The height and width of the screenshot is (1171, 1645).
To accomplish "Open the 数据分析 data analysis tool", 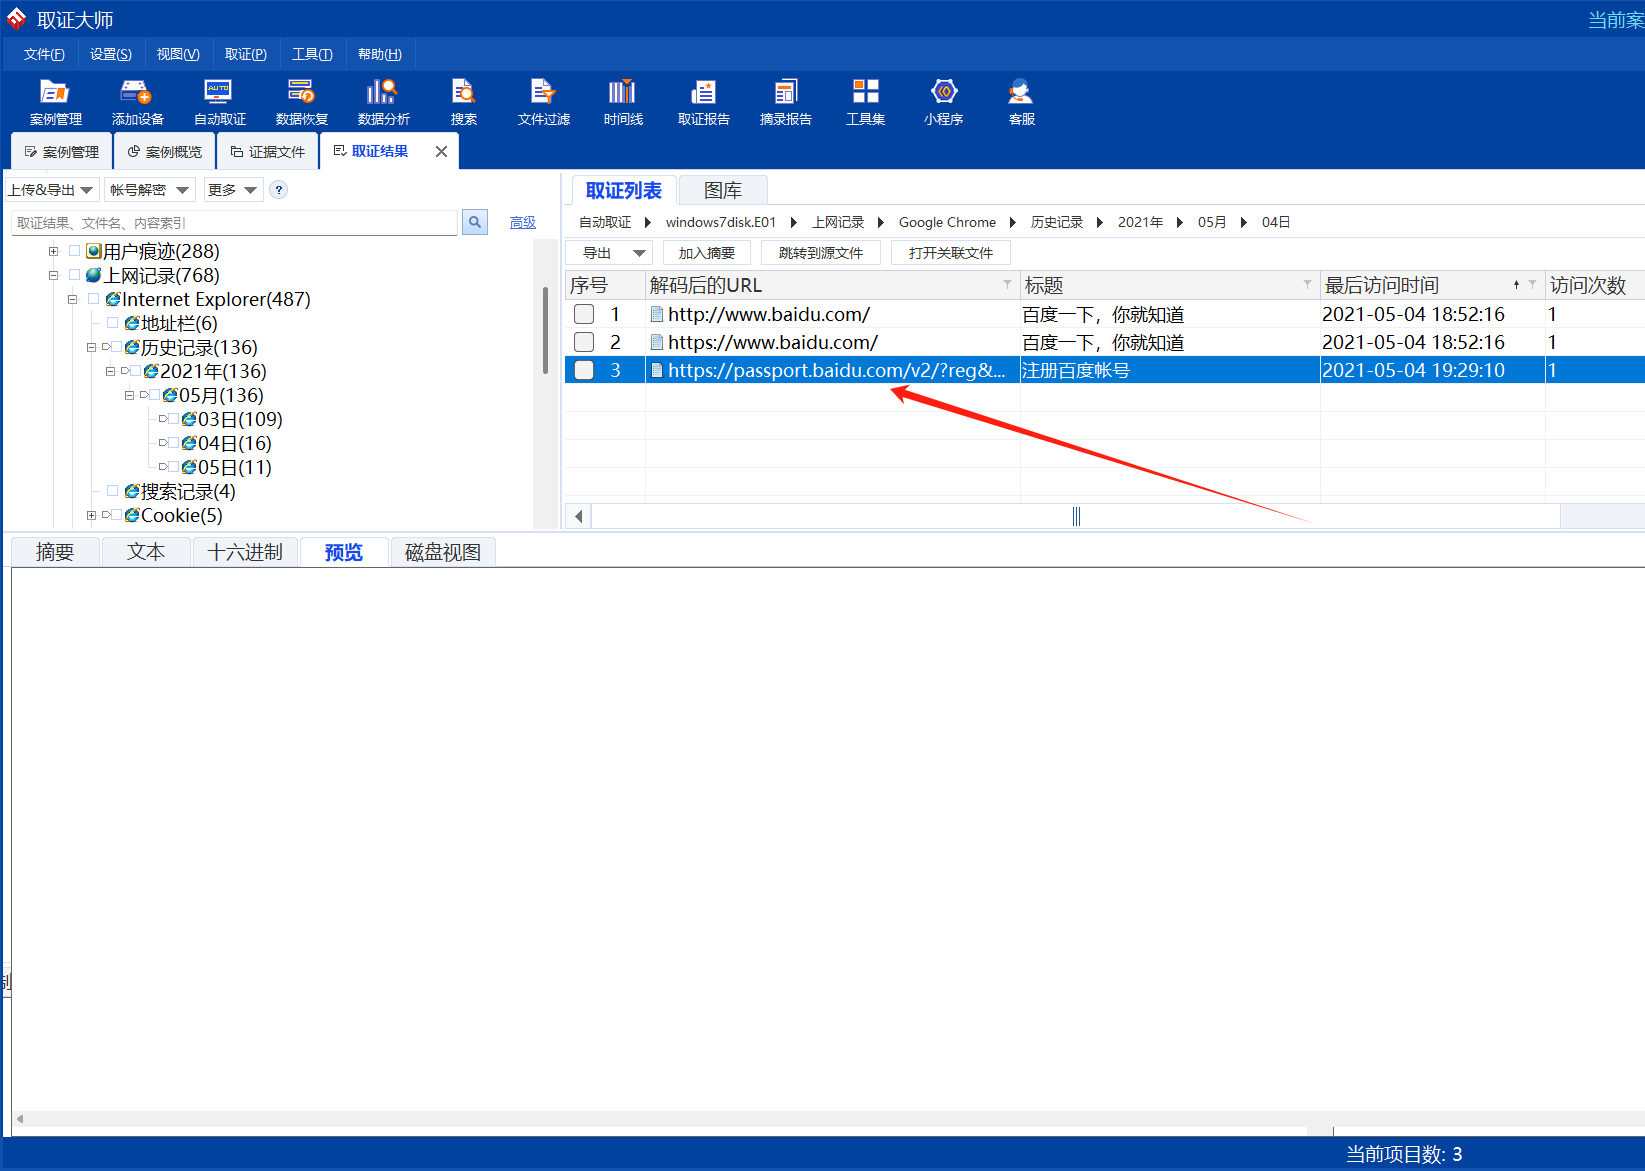I will point(383,102).
